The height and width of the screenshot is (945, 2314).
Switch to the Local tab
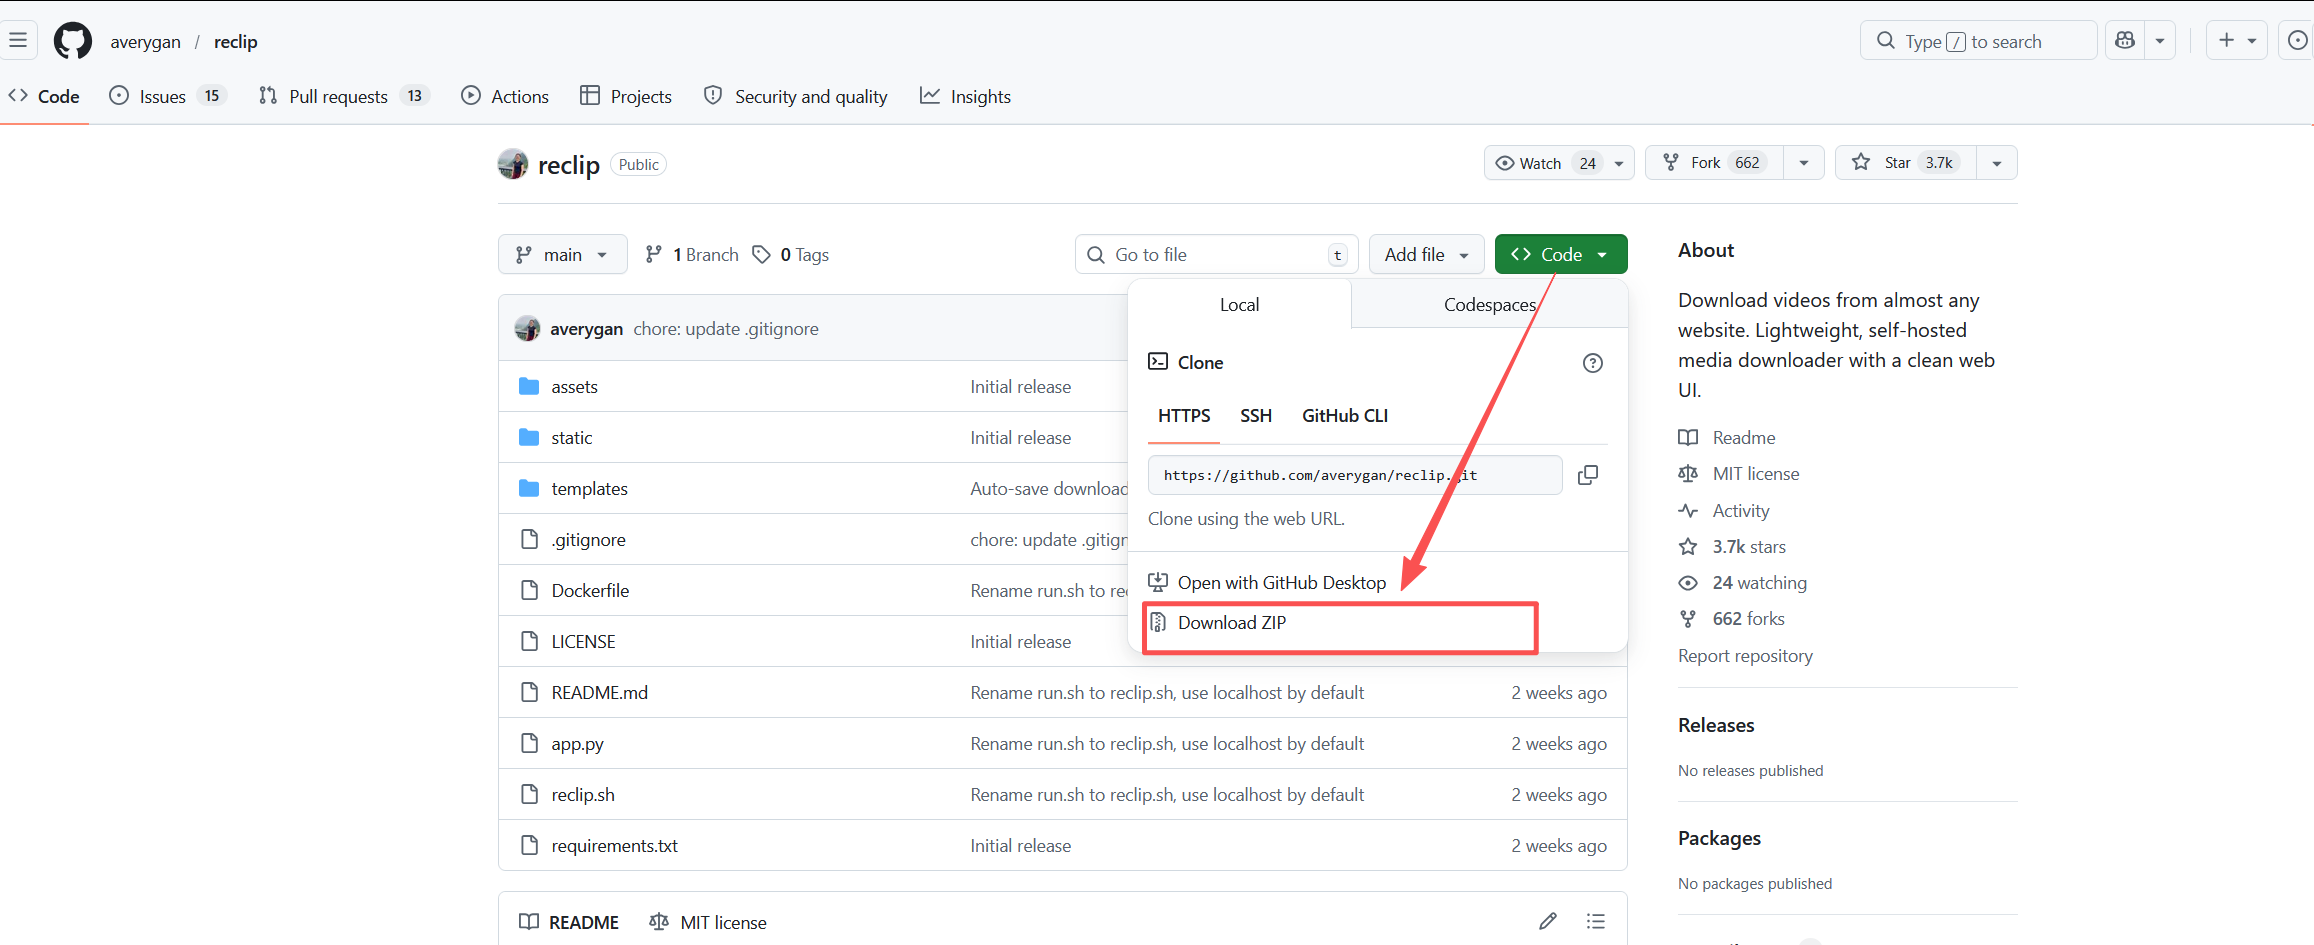tap(1240, 305)
